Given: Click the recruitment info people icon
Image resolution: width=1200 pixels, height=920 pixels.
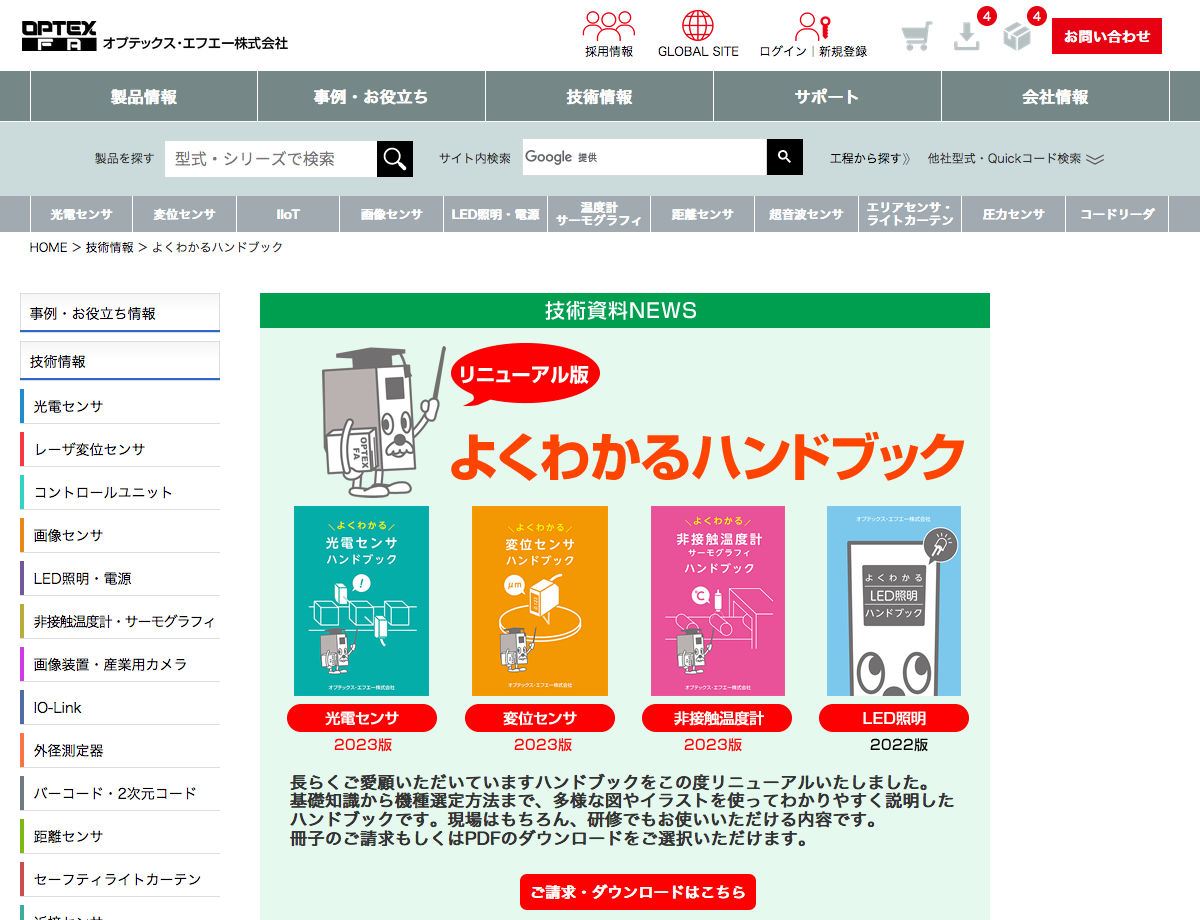Looking at the screenshot, I should pyautogui.click(x=609, y=26).
